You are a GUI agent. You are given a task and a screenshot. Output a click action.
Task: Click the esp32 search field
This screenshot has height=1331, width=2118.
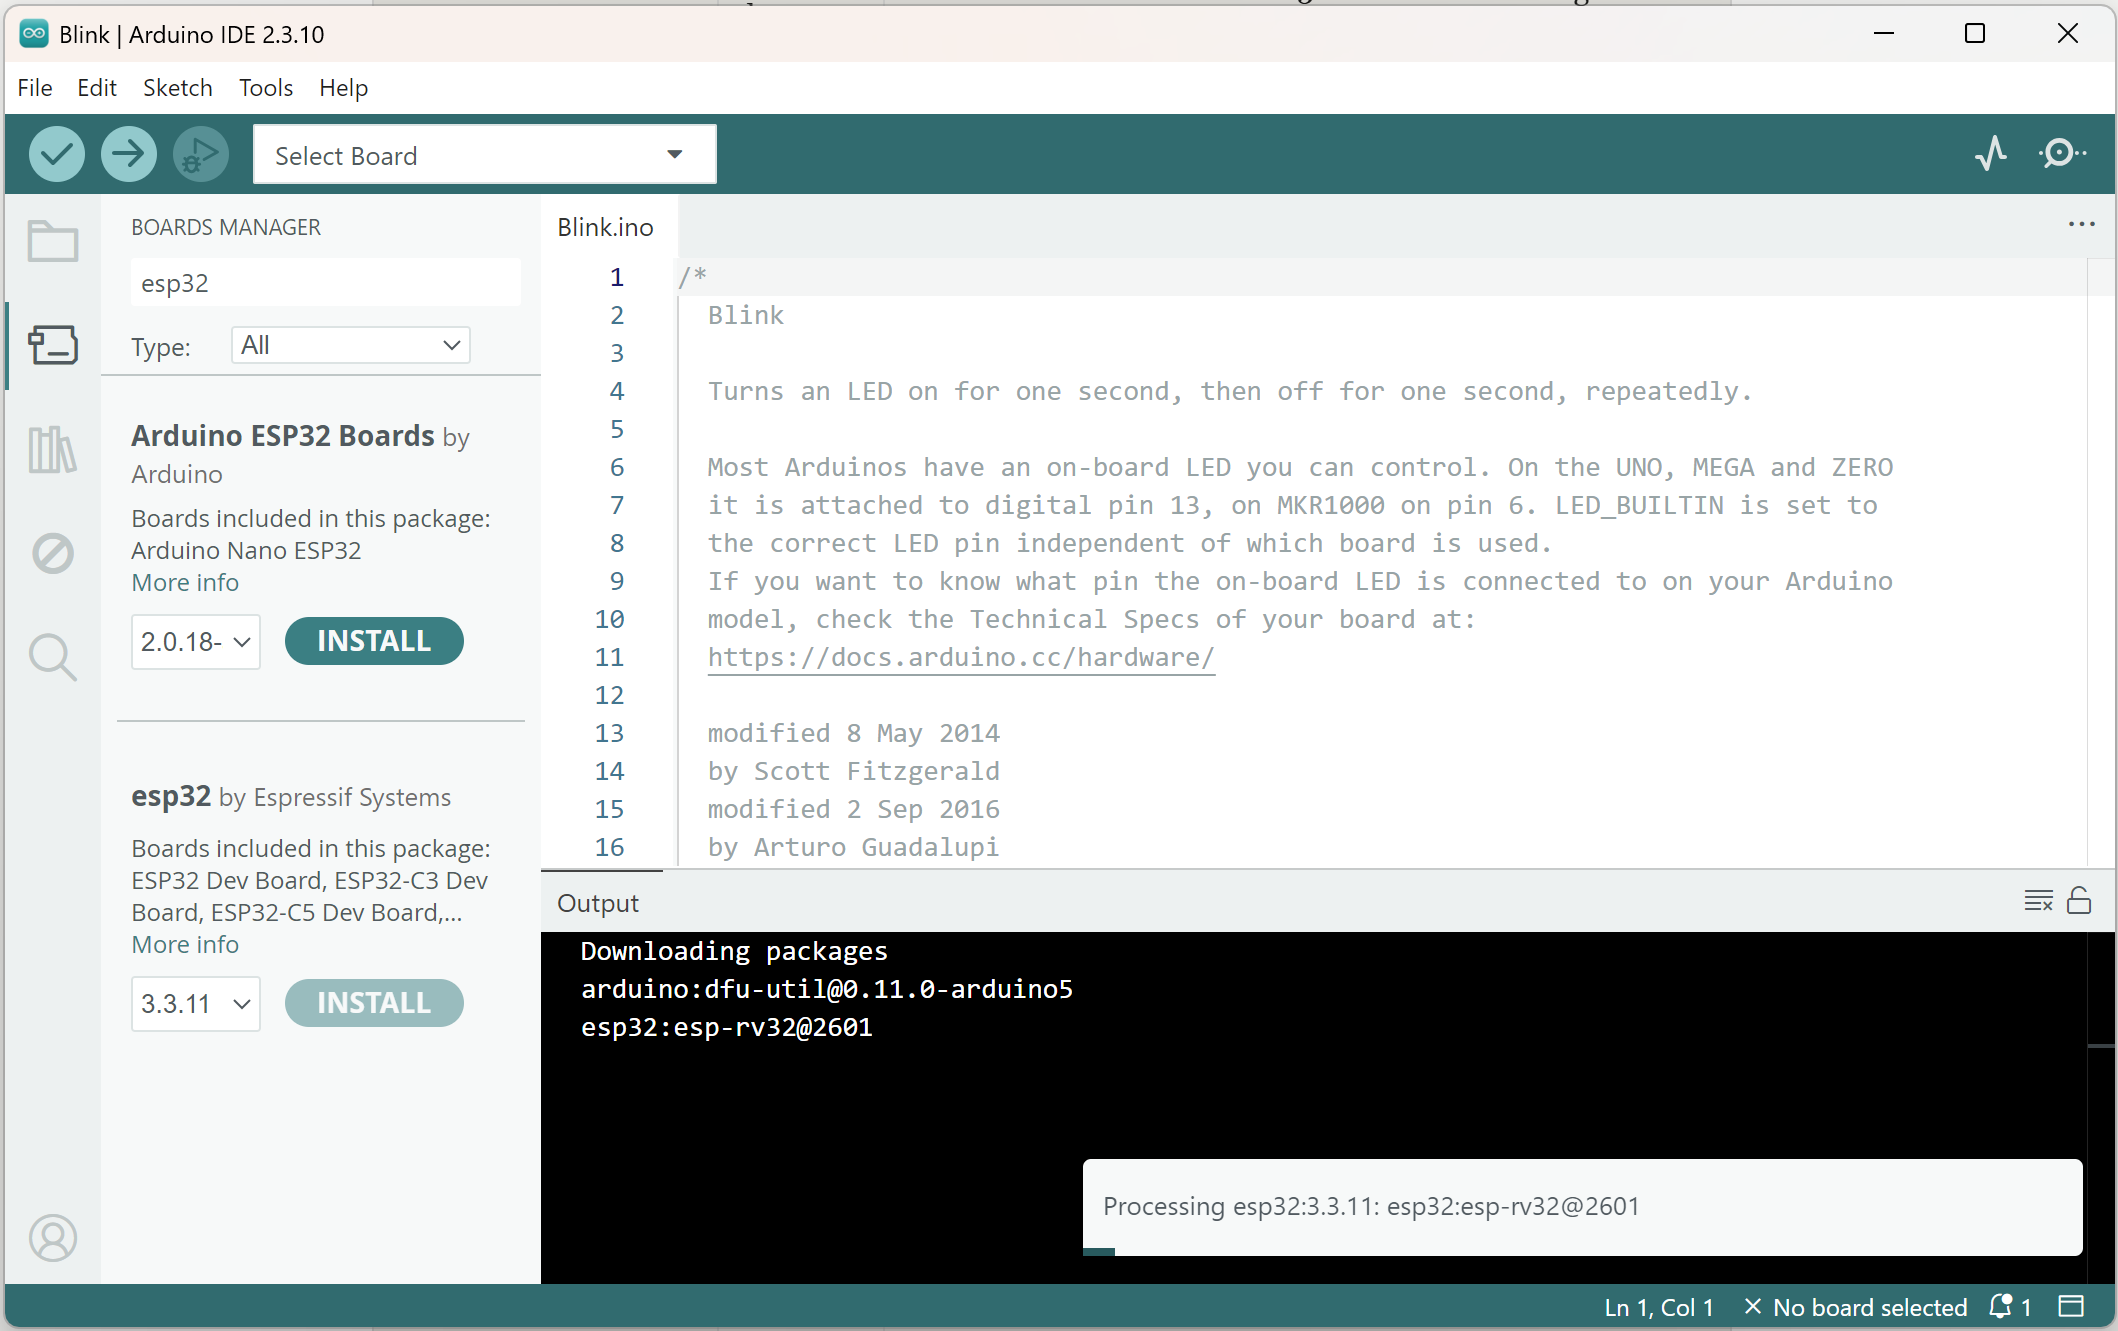[x=326, y=283]
